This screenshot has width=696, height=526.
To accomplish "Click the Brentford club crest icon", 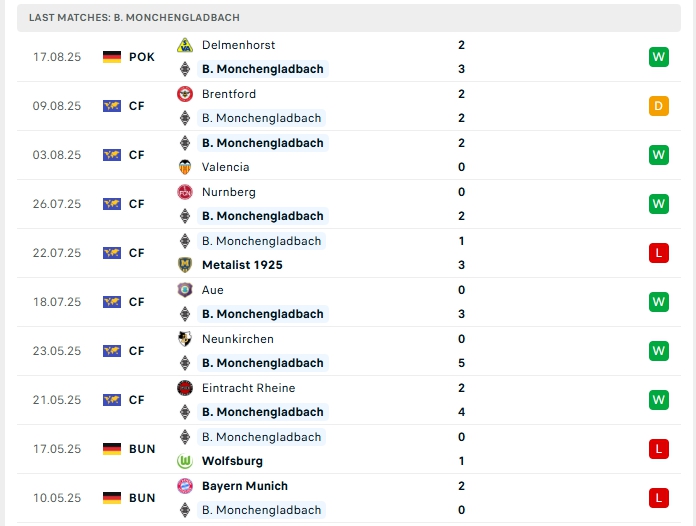I will pyautogui.click(x=184, y=94).
